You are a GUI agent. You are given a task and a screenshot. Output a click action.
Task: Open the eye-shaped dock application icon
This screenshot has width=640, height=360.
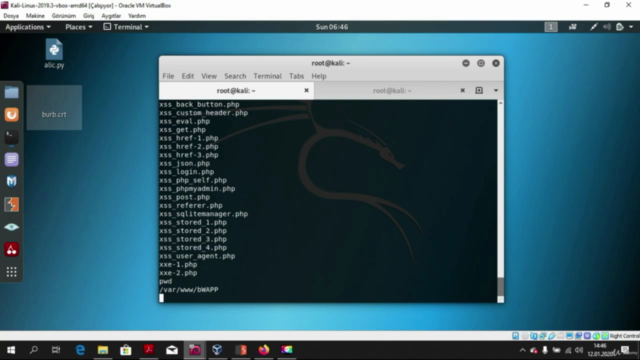(11, 227)
